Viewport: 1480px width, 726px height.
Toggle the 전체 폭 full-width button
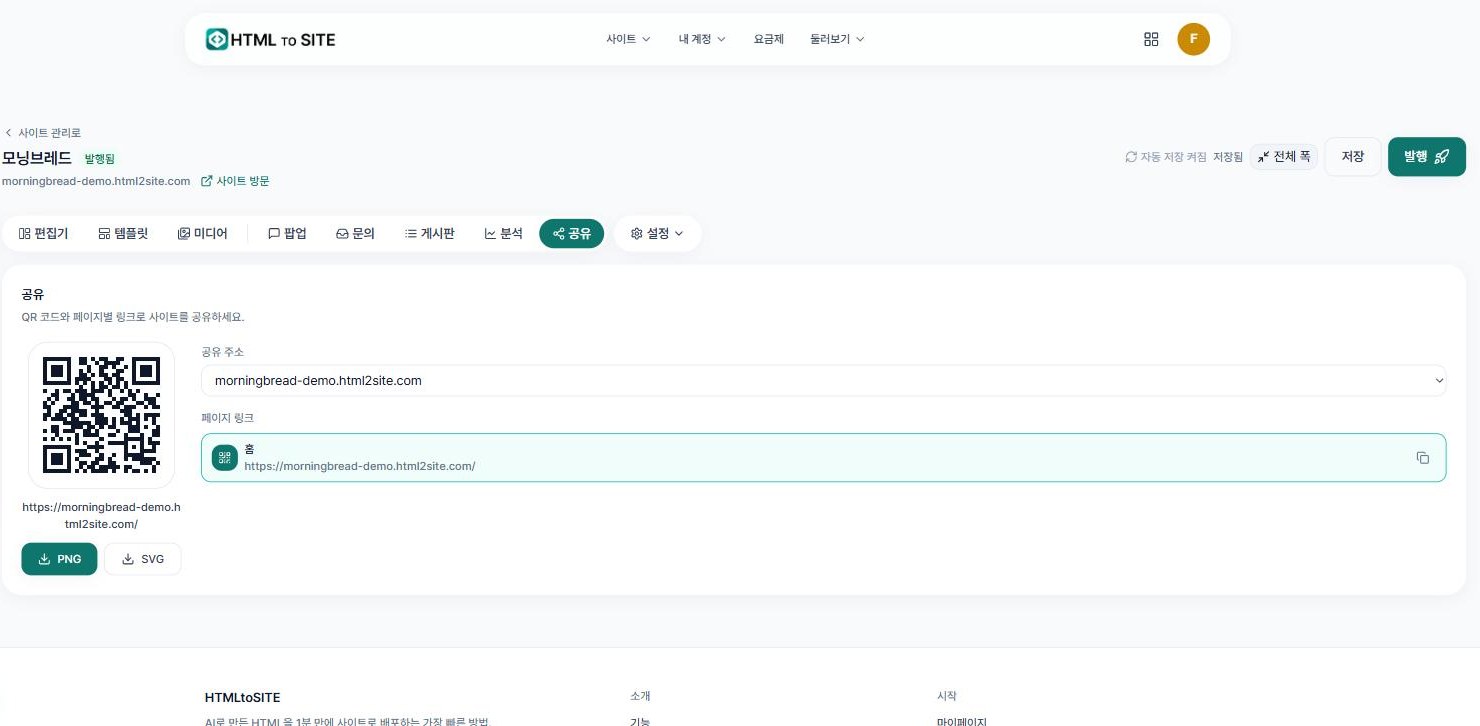(1284, 157)
